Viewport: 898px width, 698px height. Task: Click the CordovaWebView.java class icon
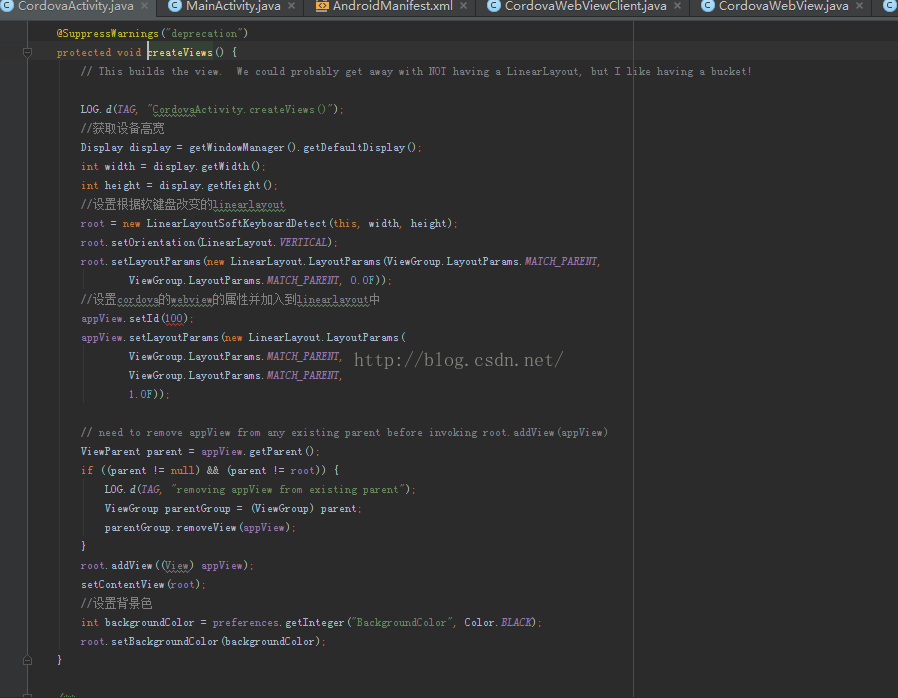(708, 6)
